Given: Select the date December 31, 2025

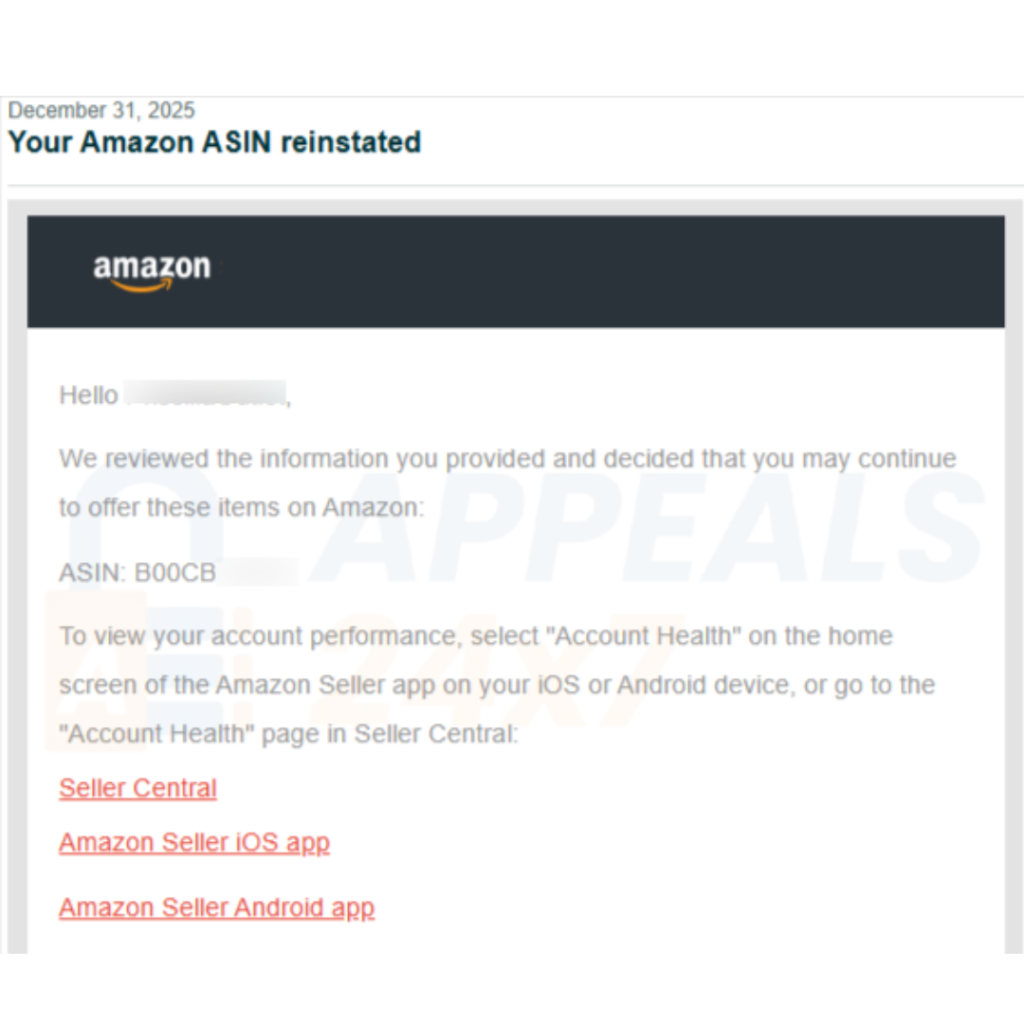Looking at the screenshot, I should [102, 110].
